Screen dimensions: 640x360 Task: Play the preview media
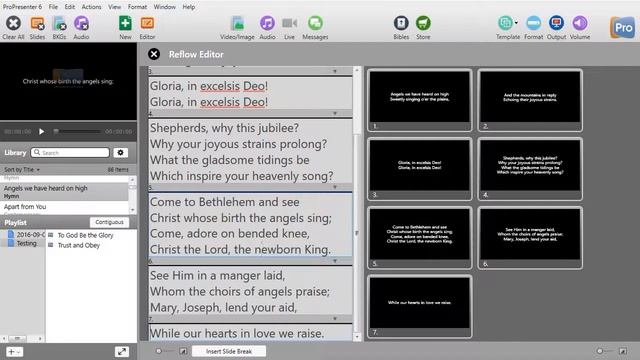click(x=41, y=131)
